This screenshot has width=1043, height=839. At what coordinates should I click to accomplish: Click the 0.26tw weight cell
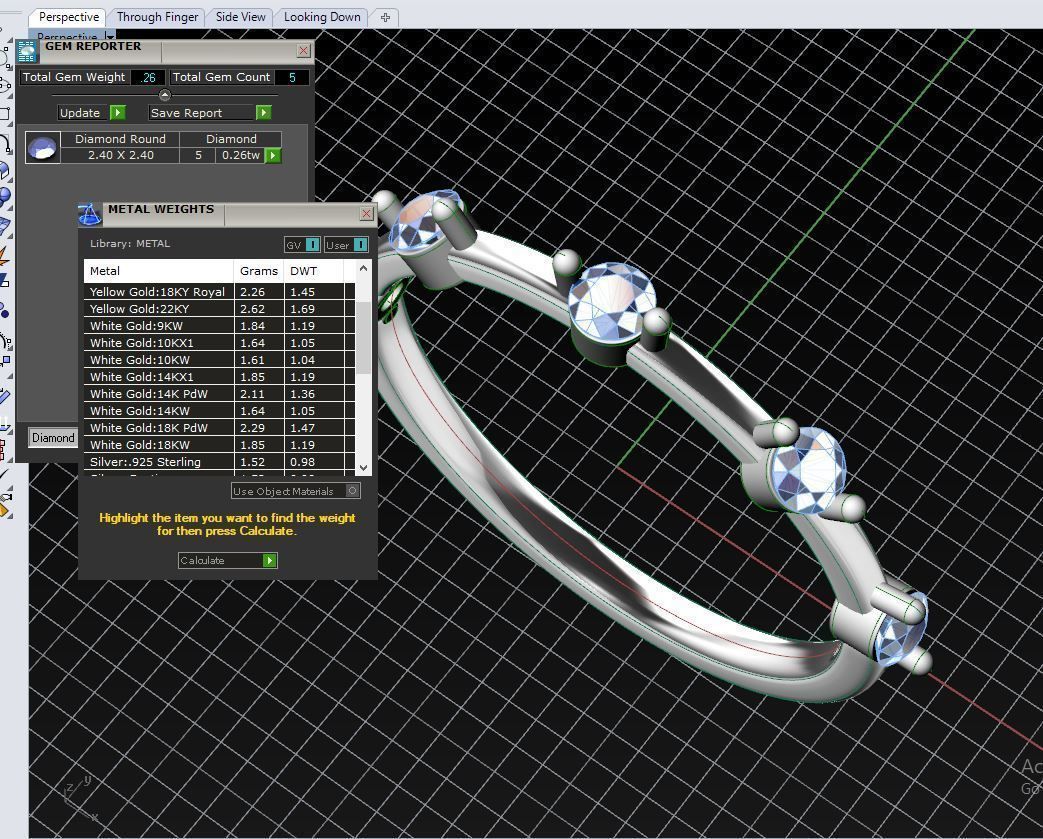tap(240, 155)
